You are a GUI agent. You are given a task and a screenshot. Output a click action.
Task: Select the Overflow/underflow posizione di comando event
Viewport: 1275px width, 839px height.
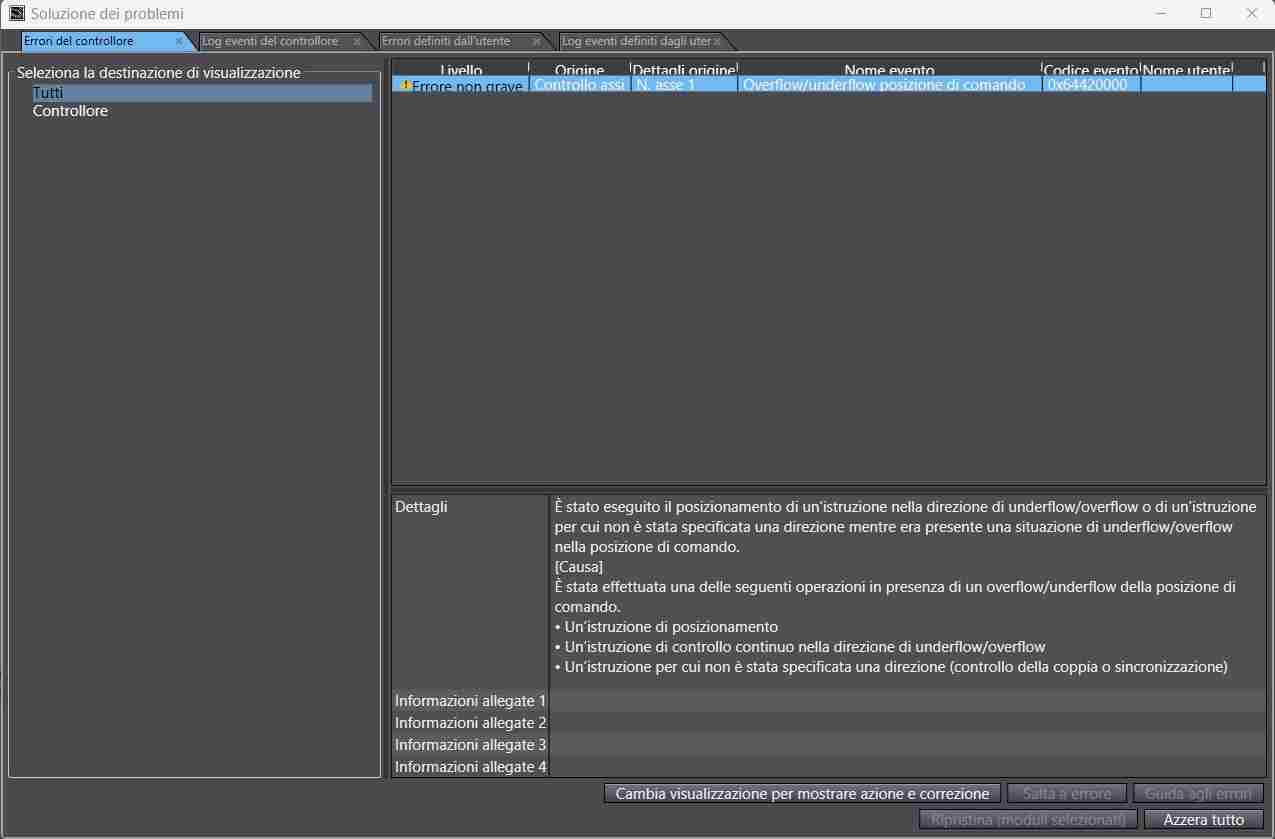pos(889,85)
